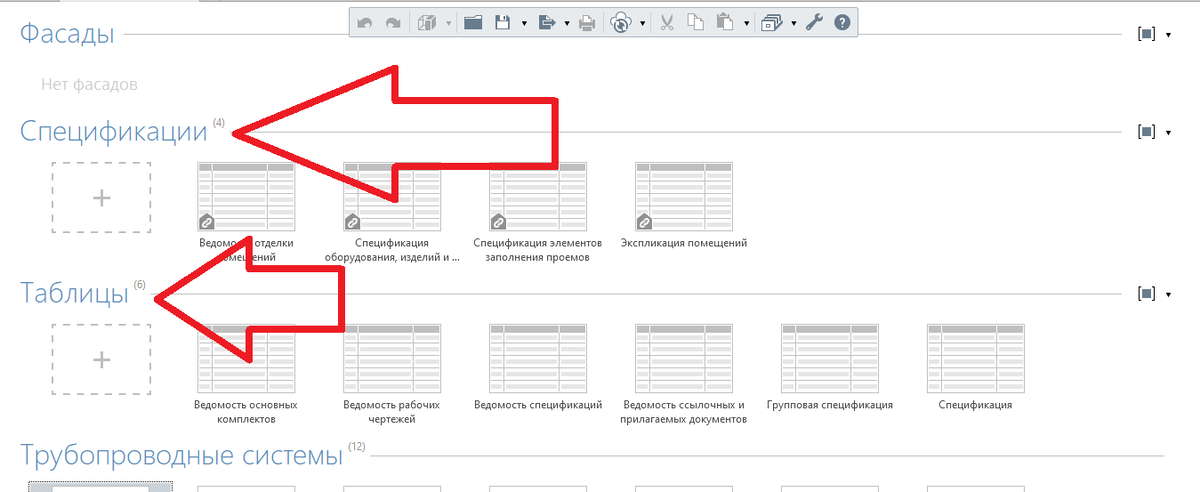Click the Групповая спецификация label
Screen dimensions: 1200x492
coord(830,405)
